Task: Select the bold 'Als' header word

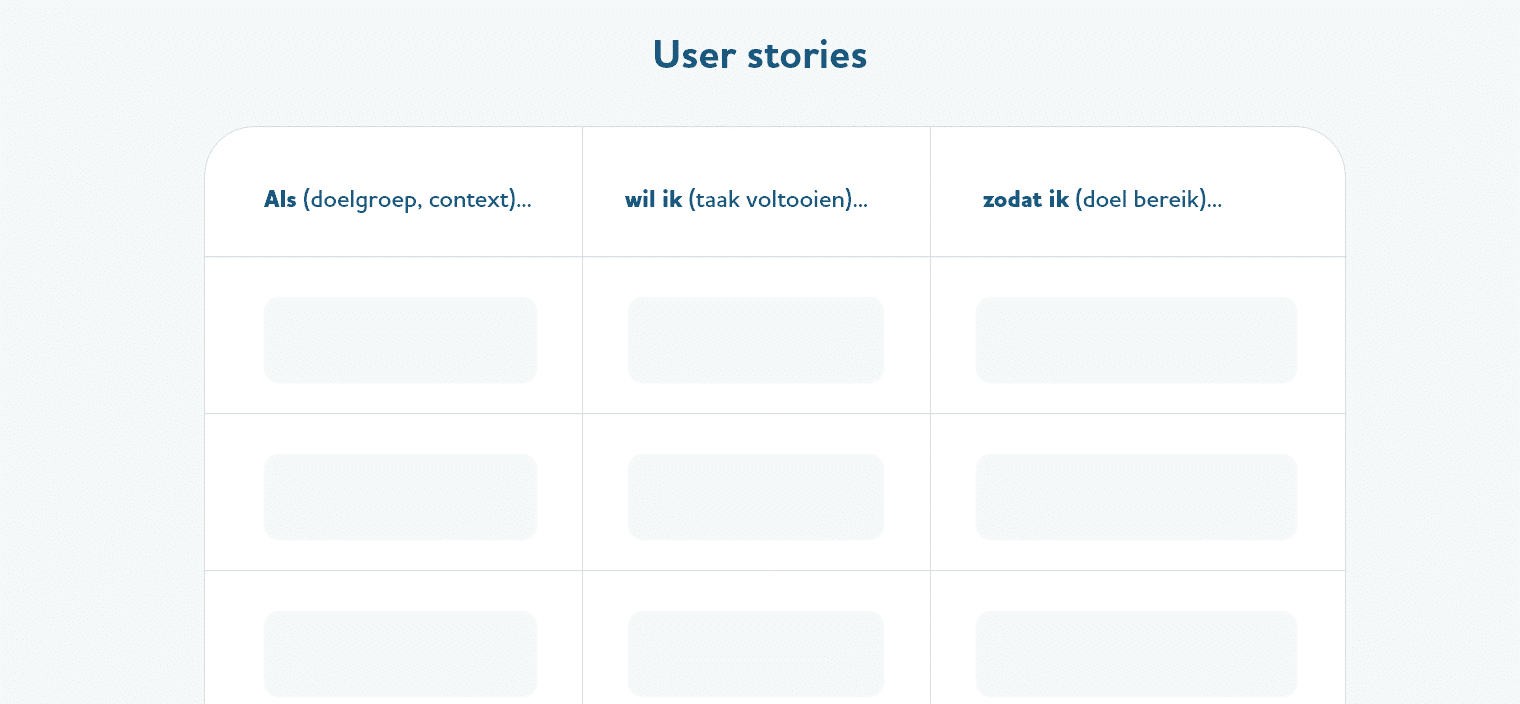Action: (280, 200)
